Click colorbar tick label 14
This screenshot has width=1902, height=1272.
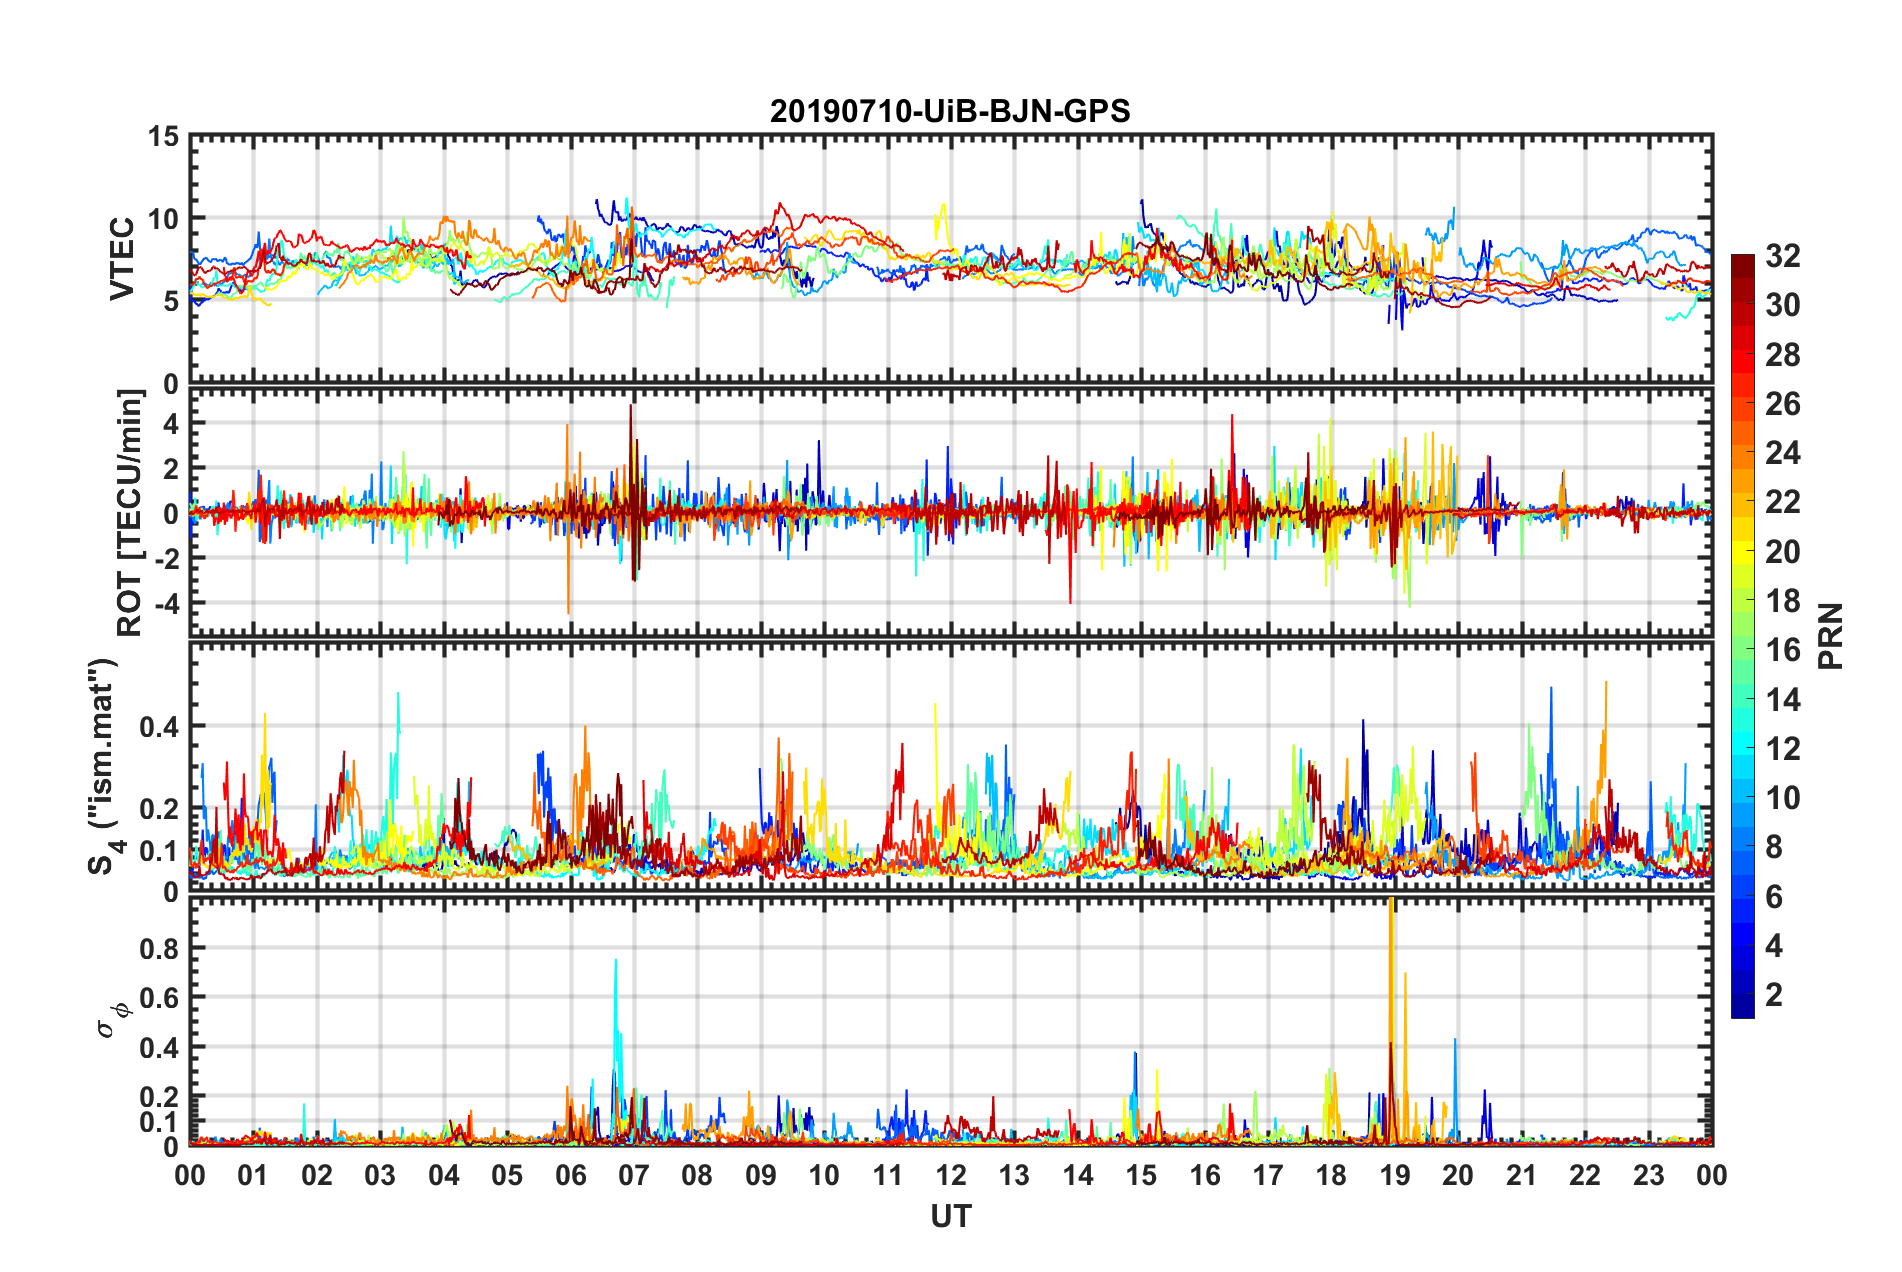click(x=1782, y=700)
